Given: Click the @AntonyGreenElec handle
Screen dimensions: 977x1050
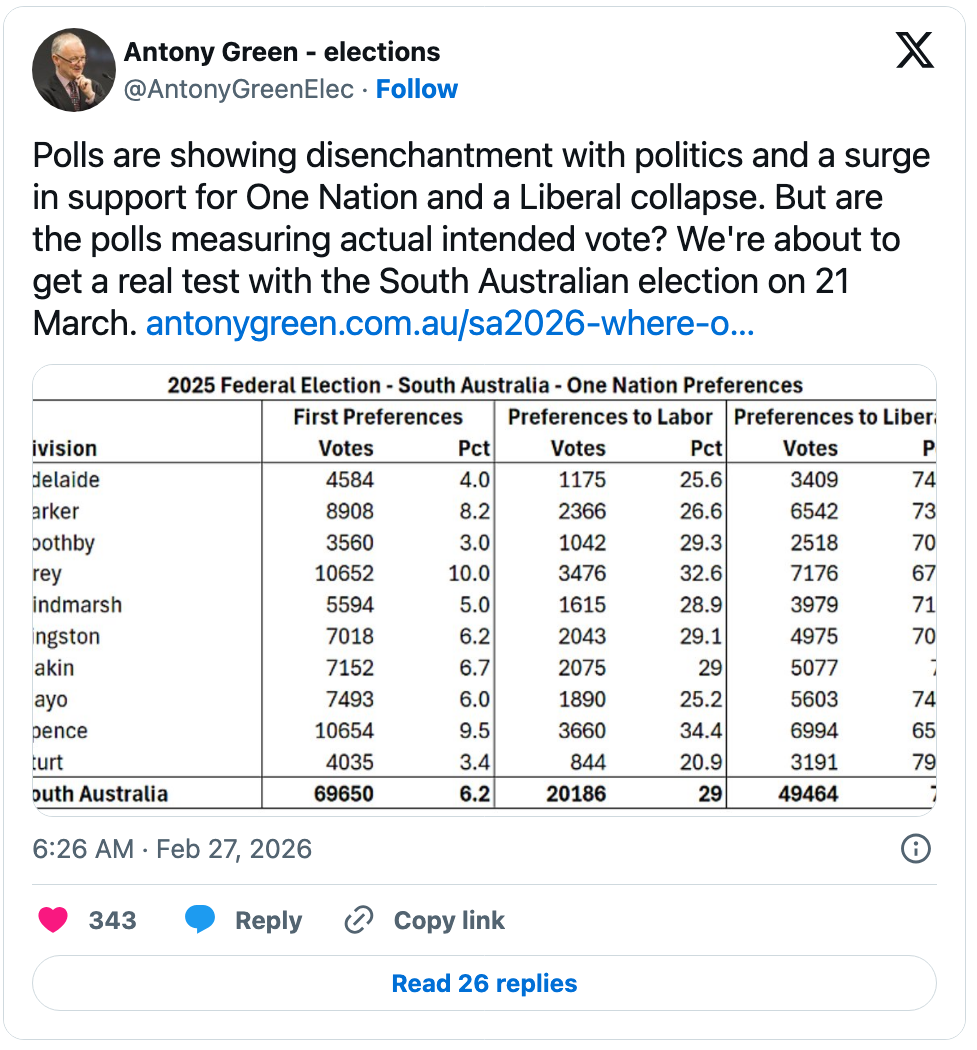Looking at the screenshot, I should [238, 89].
